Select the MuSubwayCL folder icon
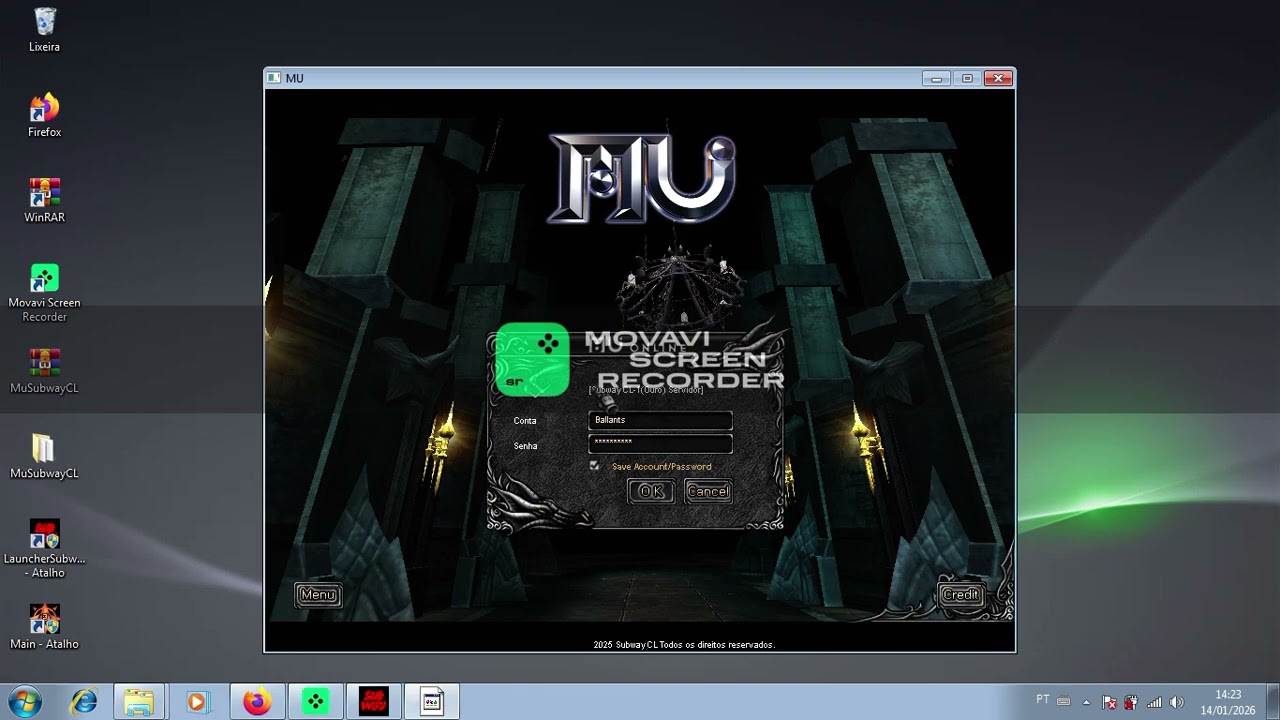The height and width of the screenshot is (720, 1280). (x=45, y=456)
